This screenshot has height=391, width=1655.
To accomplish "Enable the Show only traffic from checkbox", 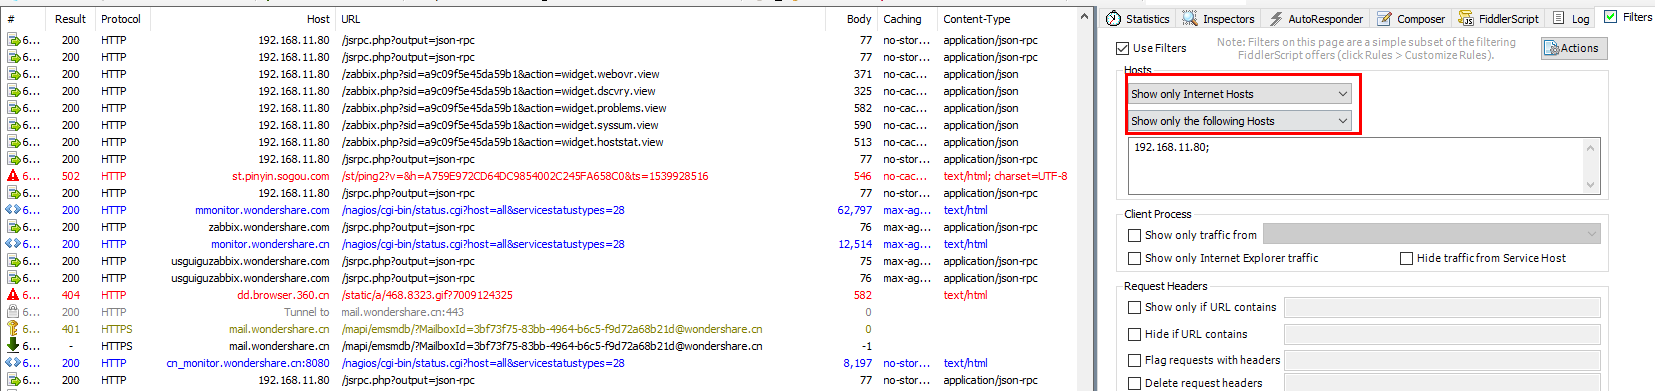I will tap(1134, 235).
